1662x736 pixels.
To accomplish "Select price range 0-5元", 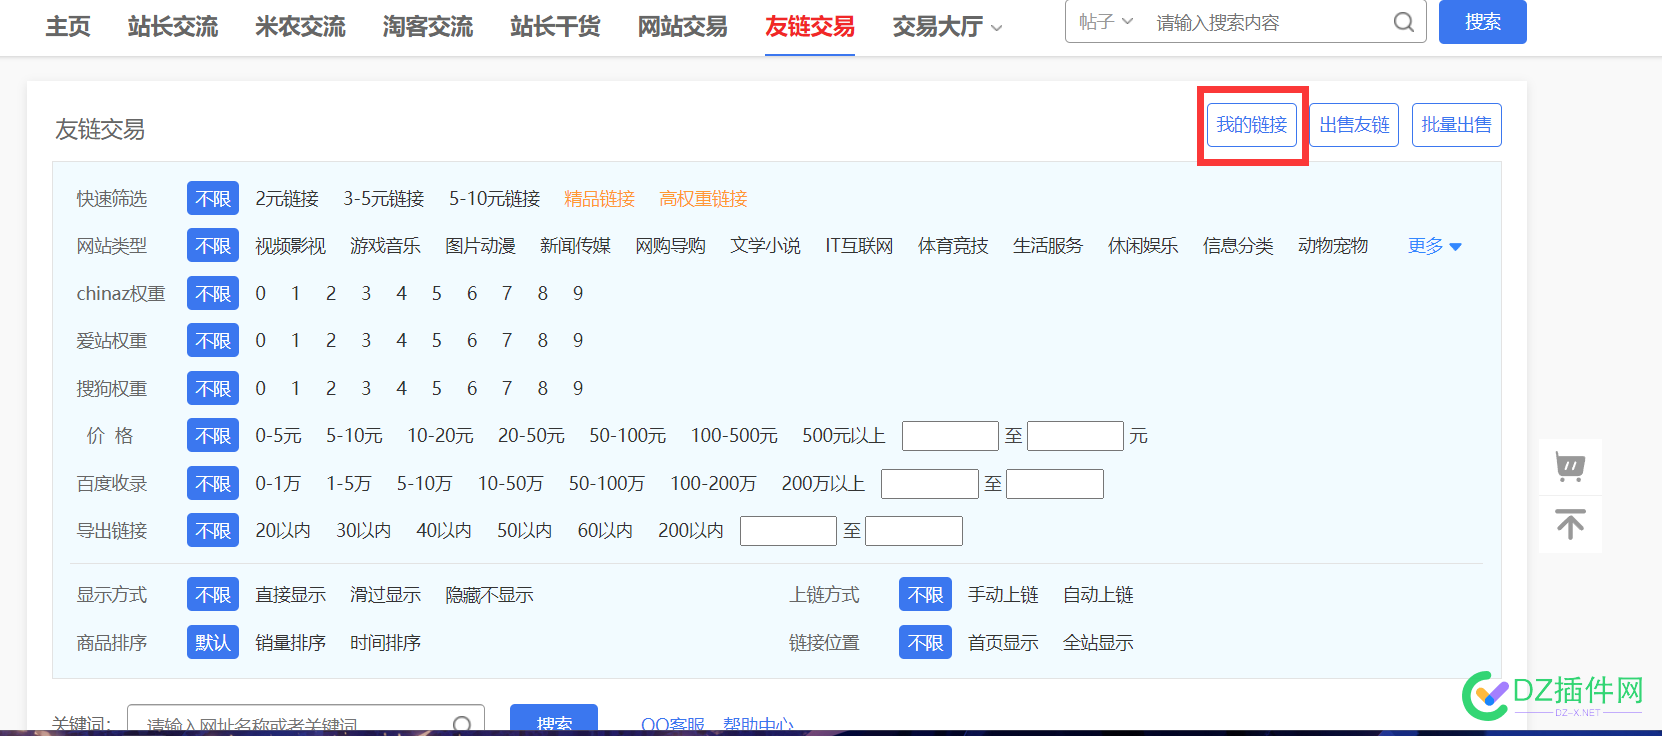I will click(x=278, y=436).
